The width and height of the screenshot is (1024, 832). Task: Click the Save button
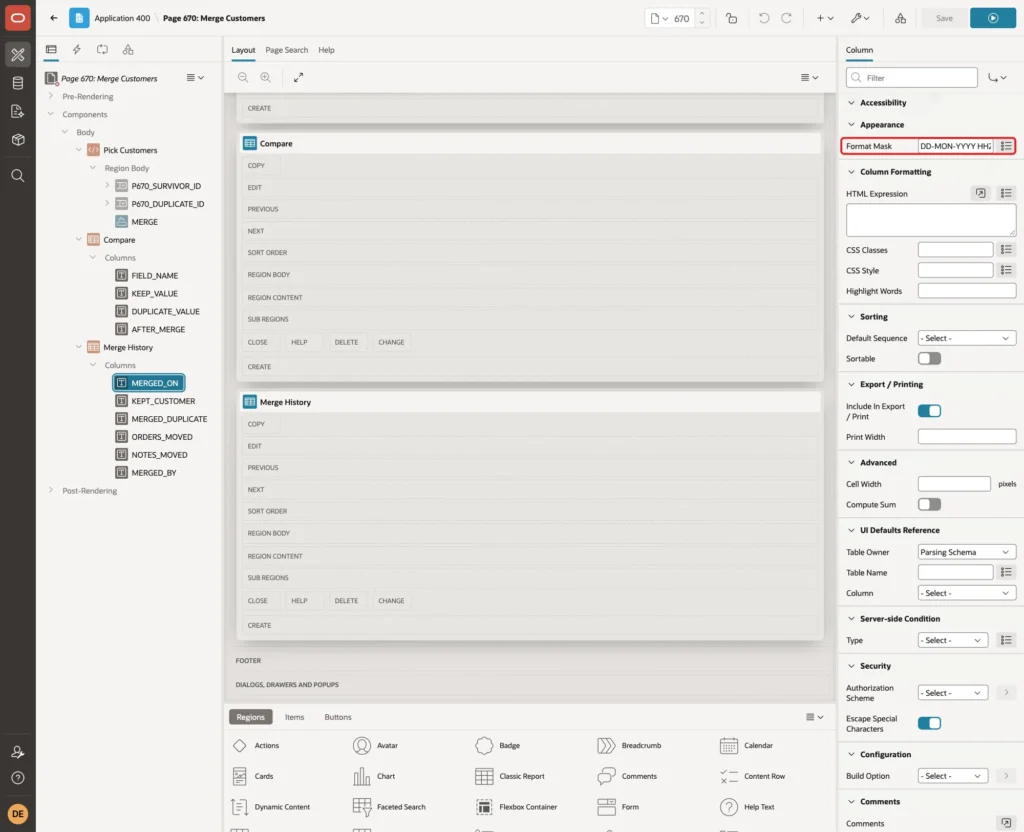click(x=944, y=18)
